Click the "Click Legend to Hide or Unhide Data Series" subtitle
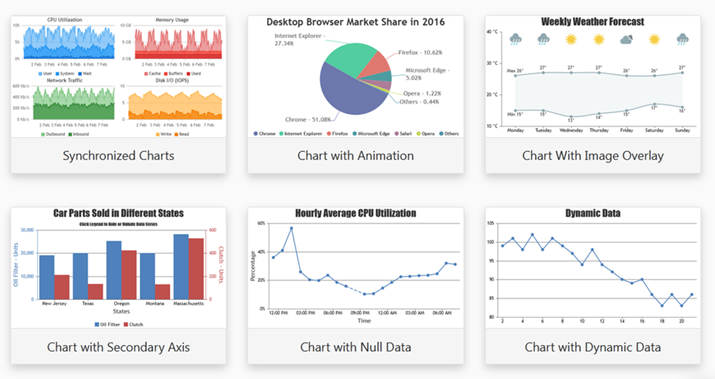 pyautogui.click(x=118, y=224)
